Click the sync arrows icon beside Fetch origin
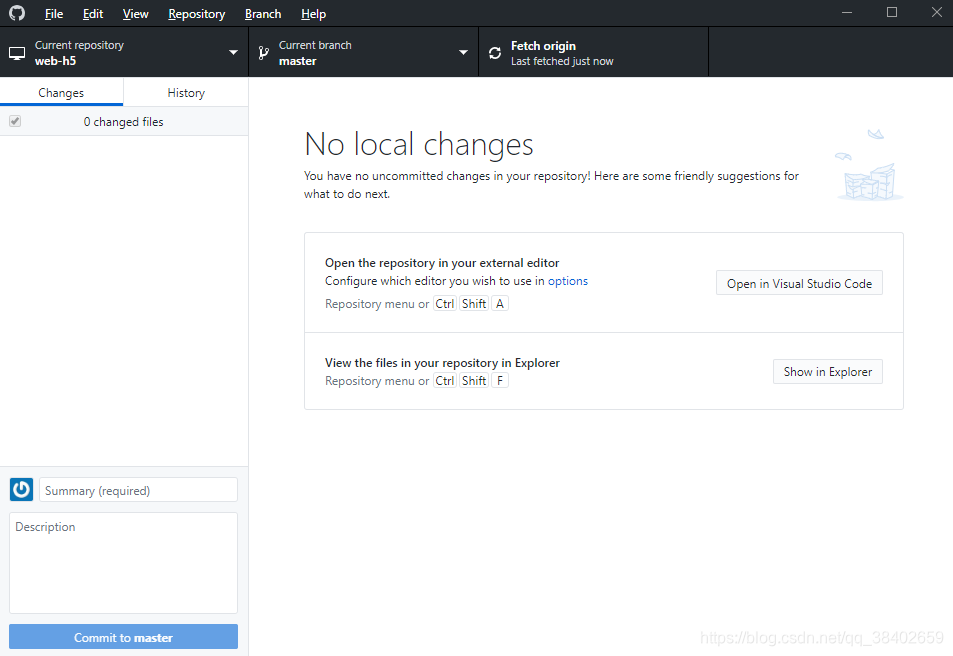This screenshot has width=953, height=656. [x=495, y=53]
